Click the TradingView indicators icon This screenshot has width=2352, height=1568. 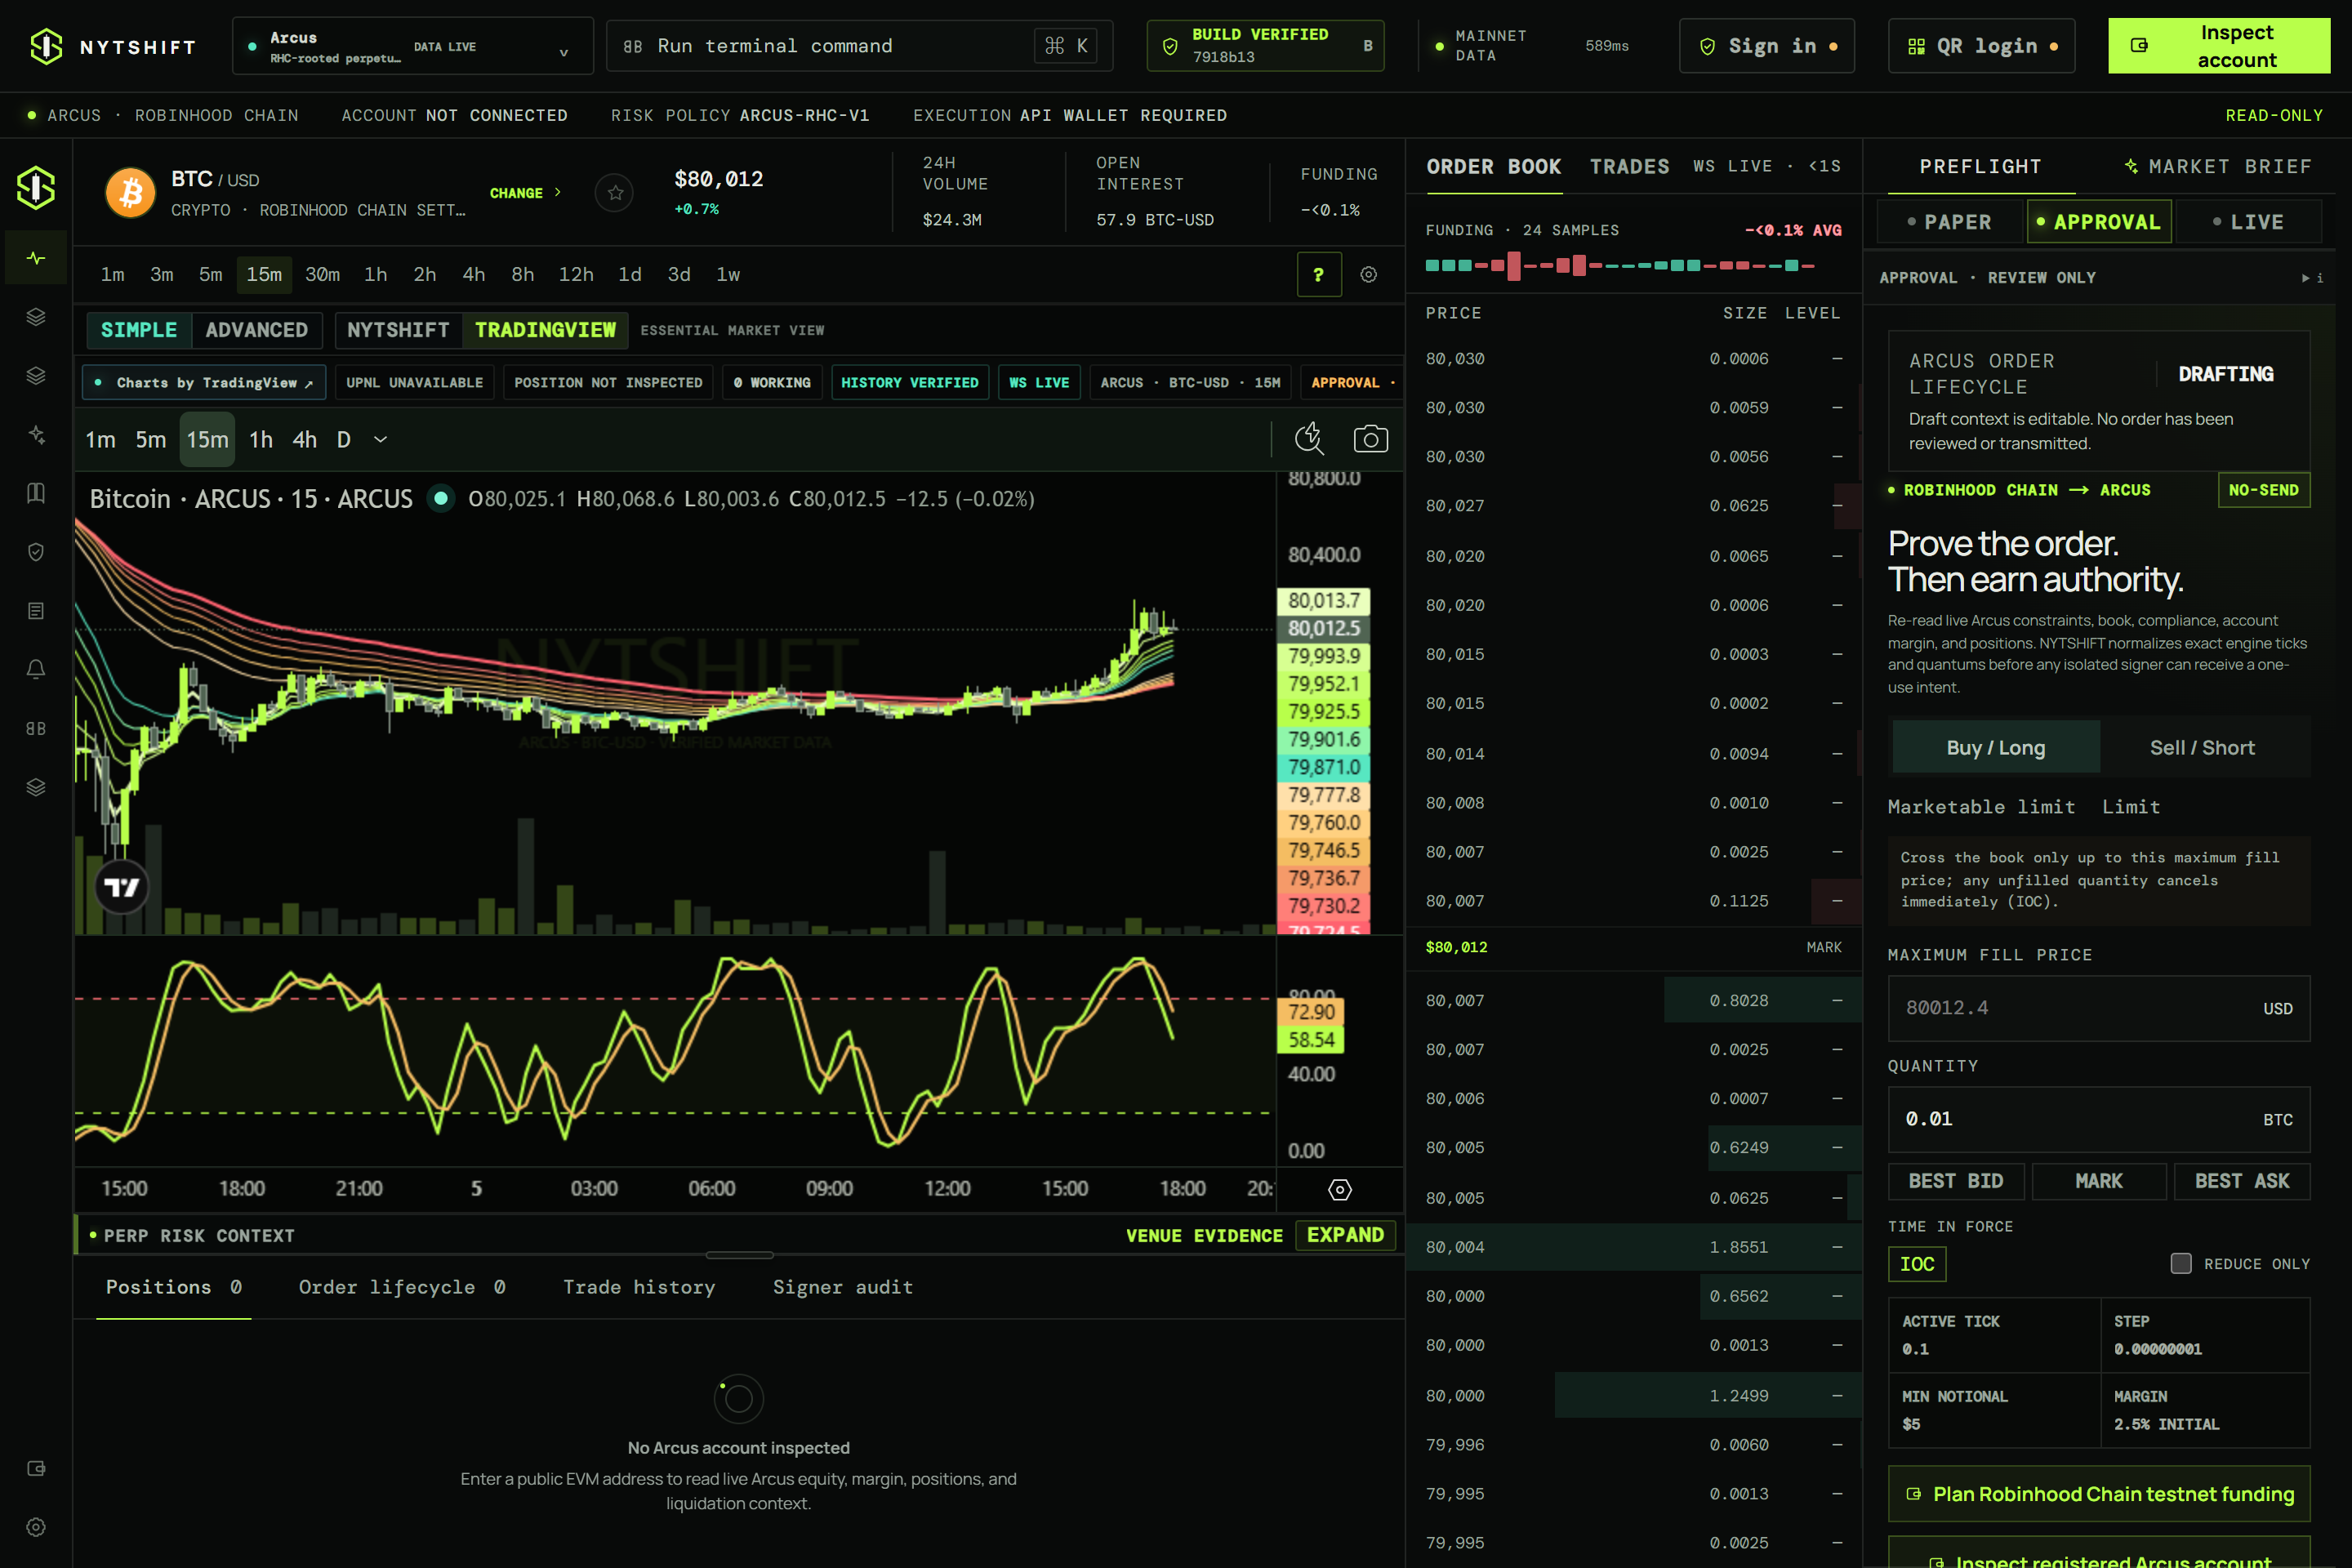1309,439
